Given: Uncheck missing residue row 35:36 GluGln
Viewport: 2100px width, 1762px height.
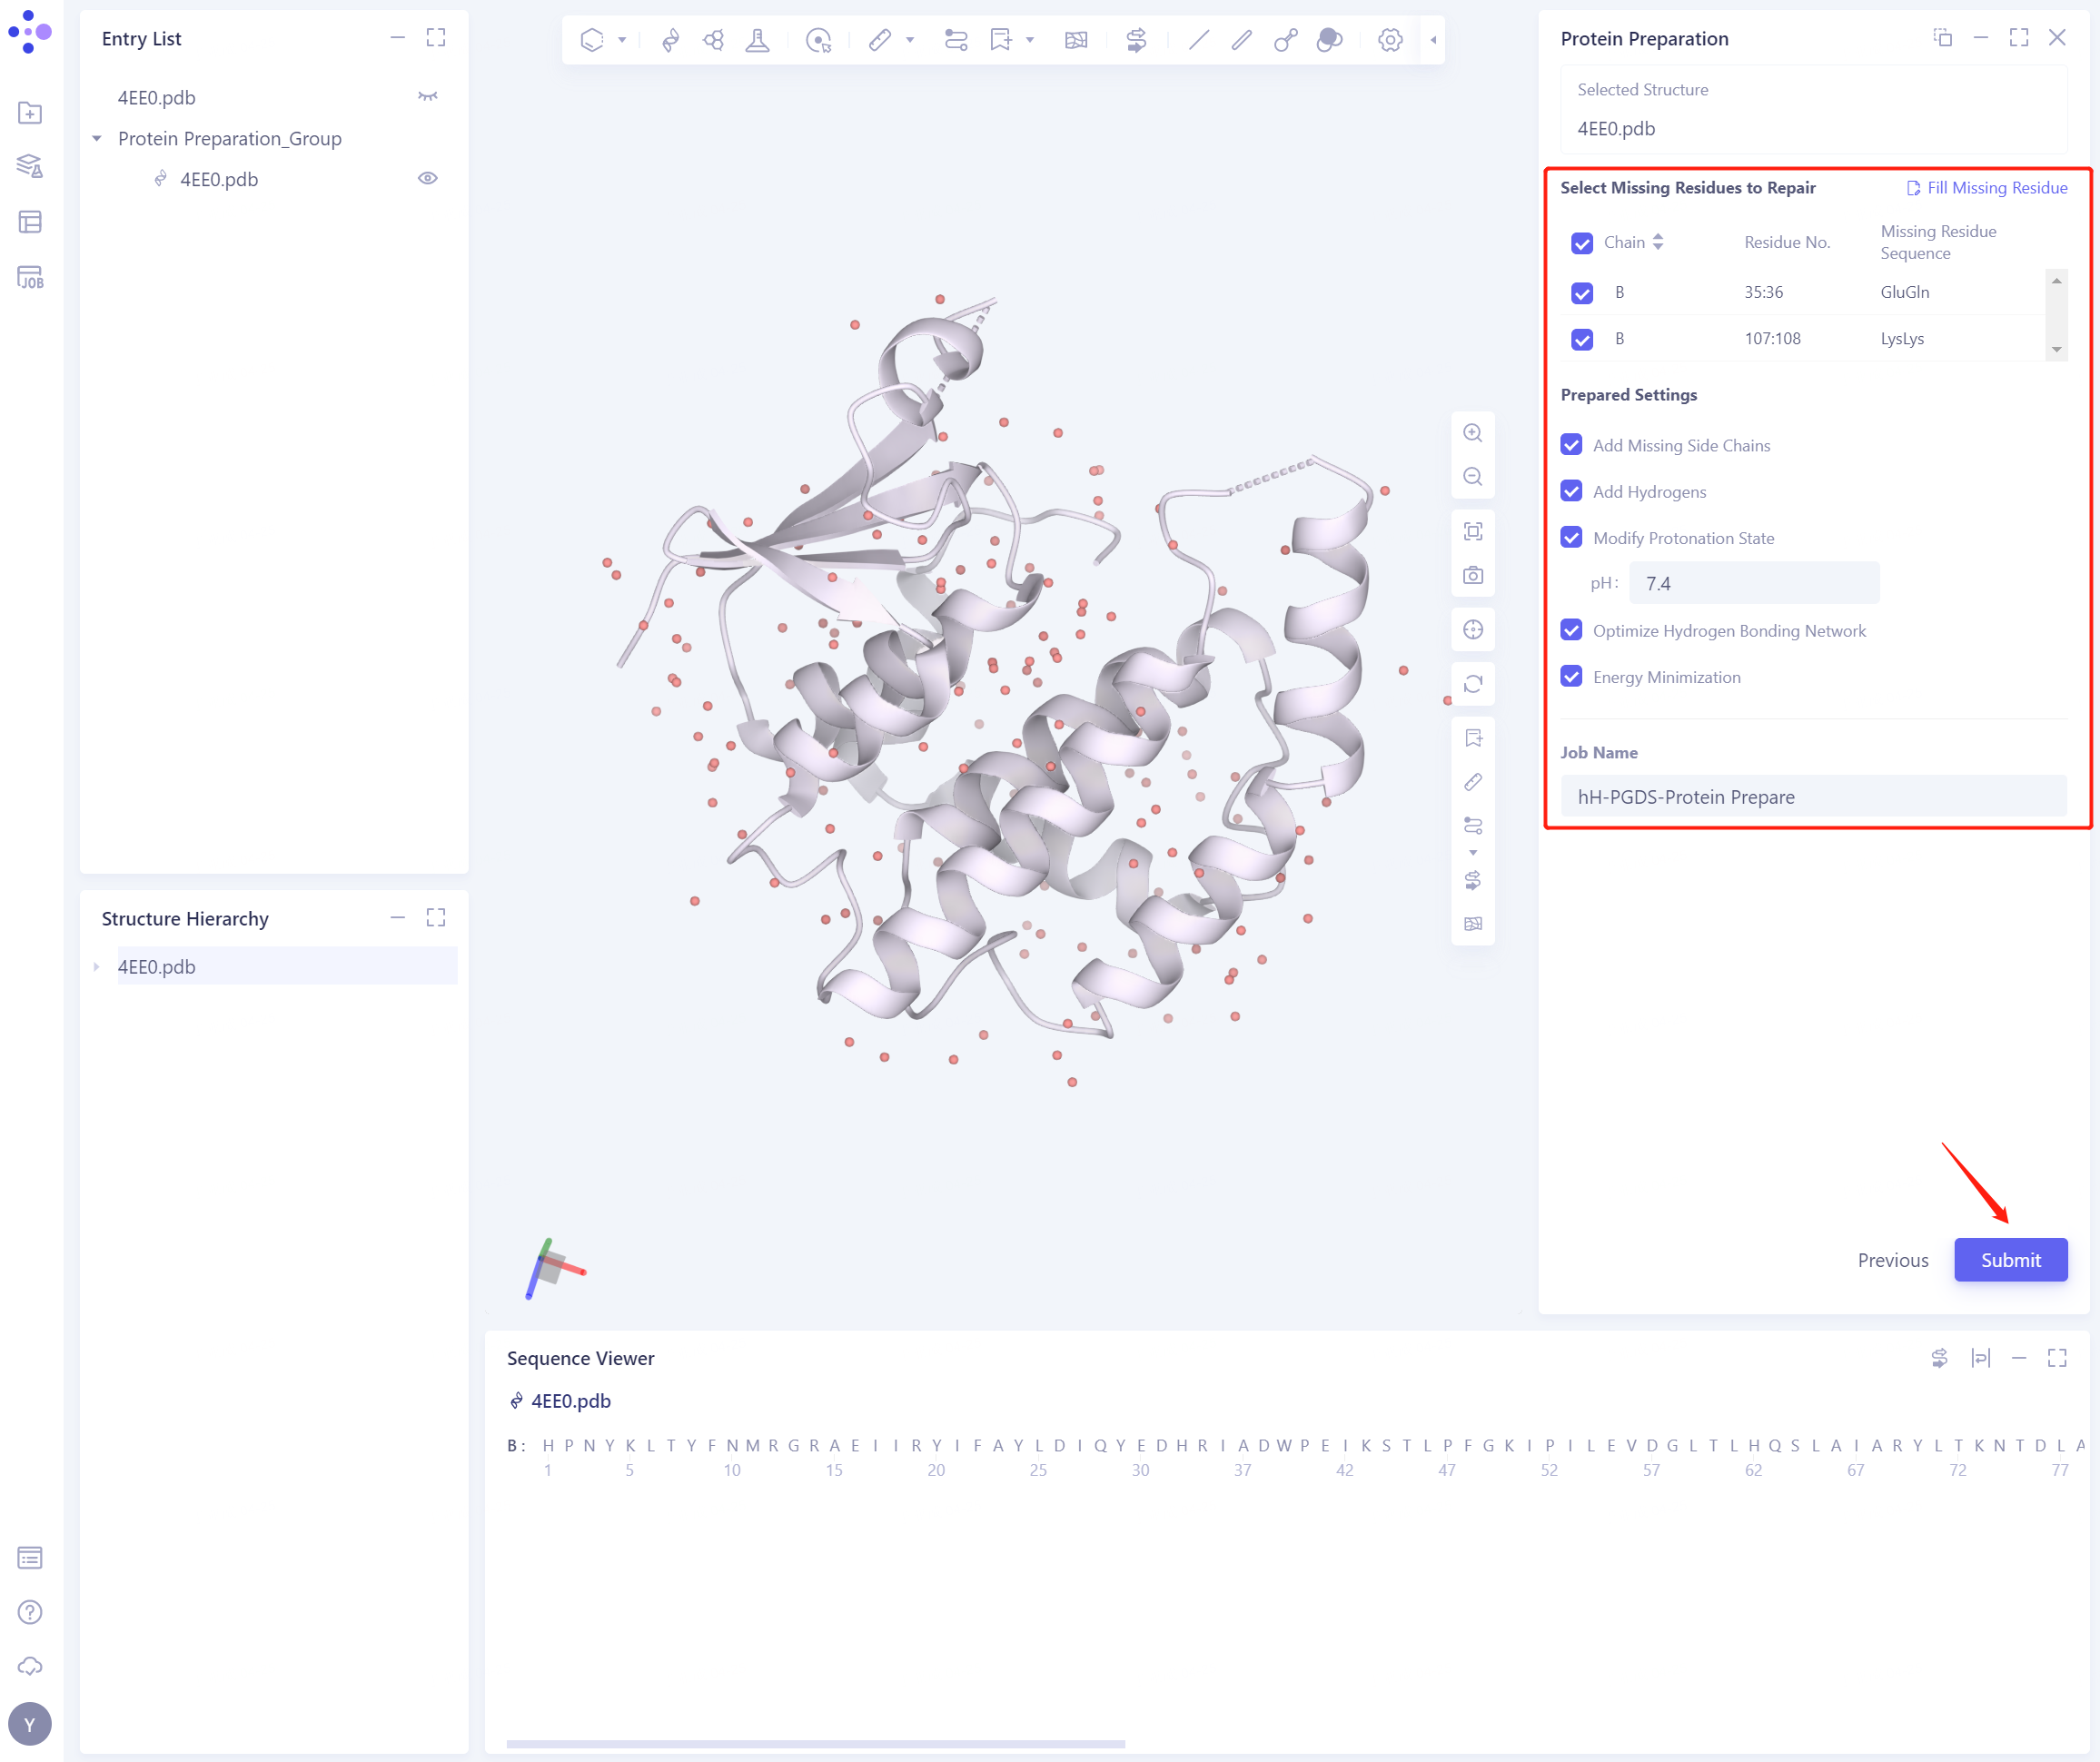Looking at the screenshot, I should [1581, 293].
